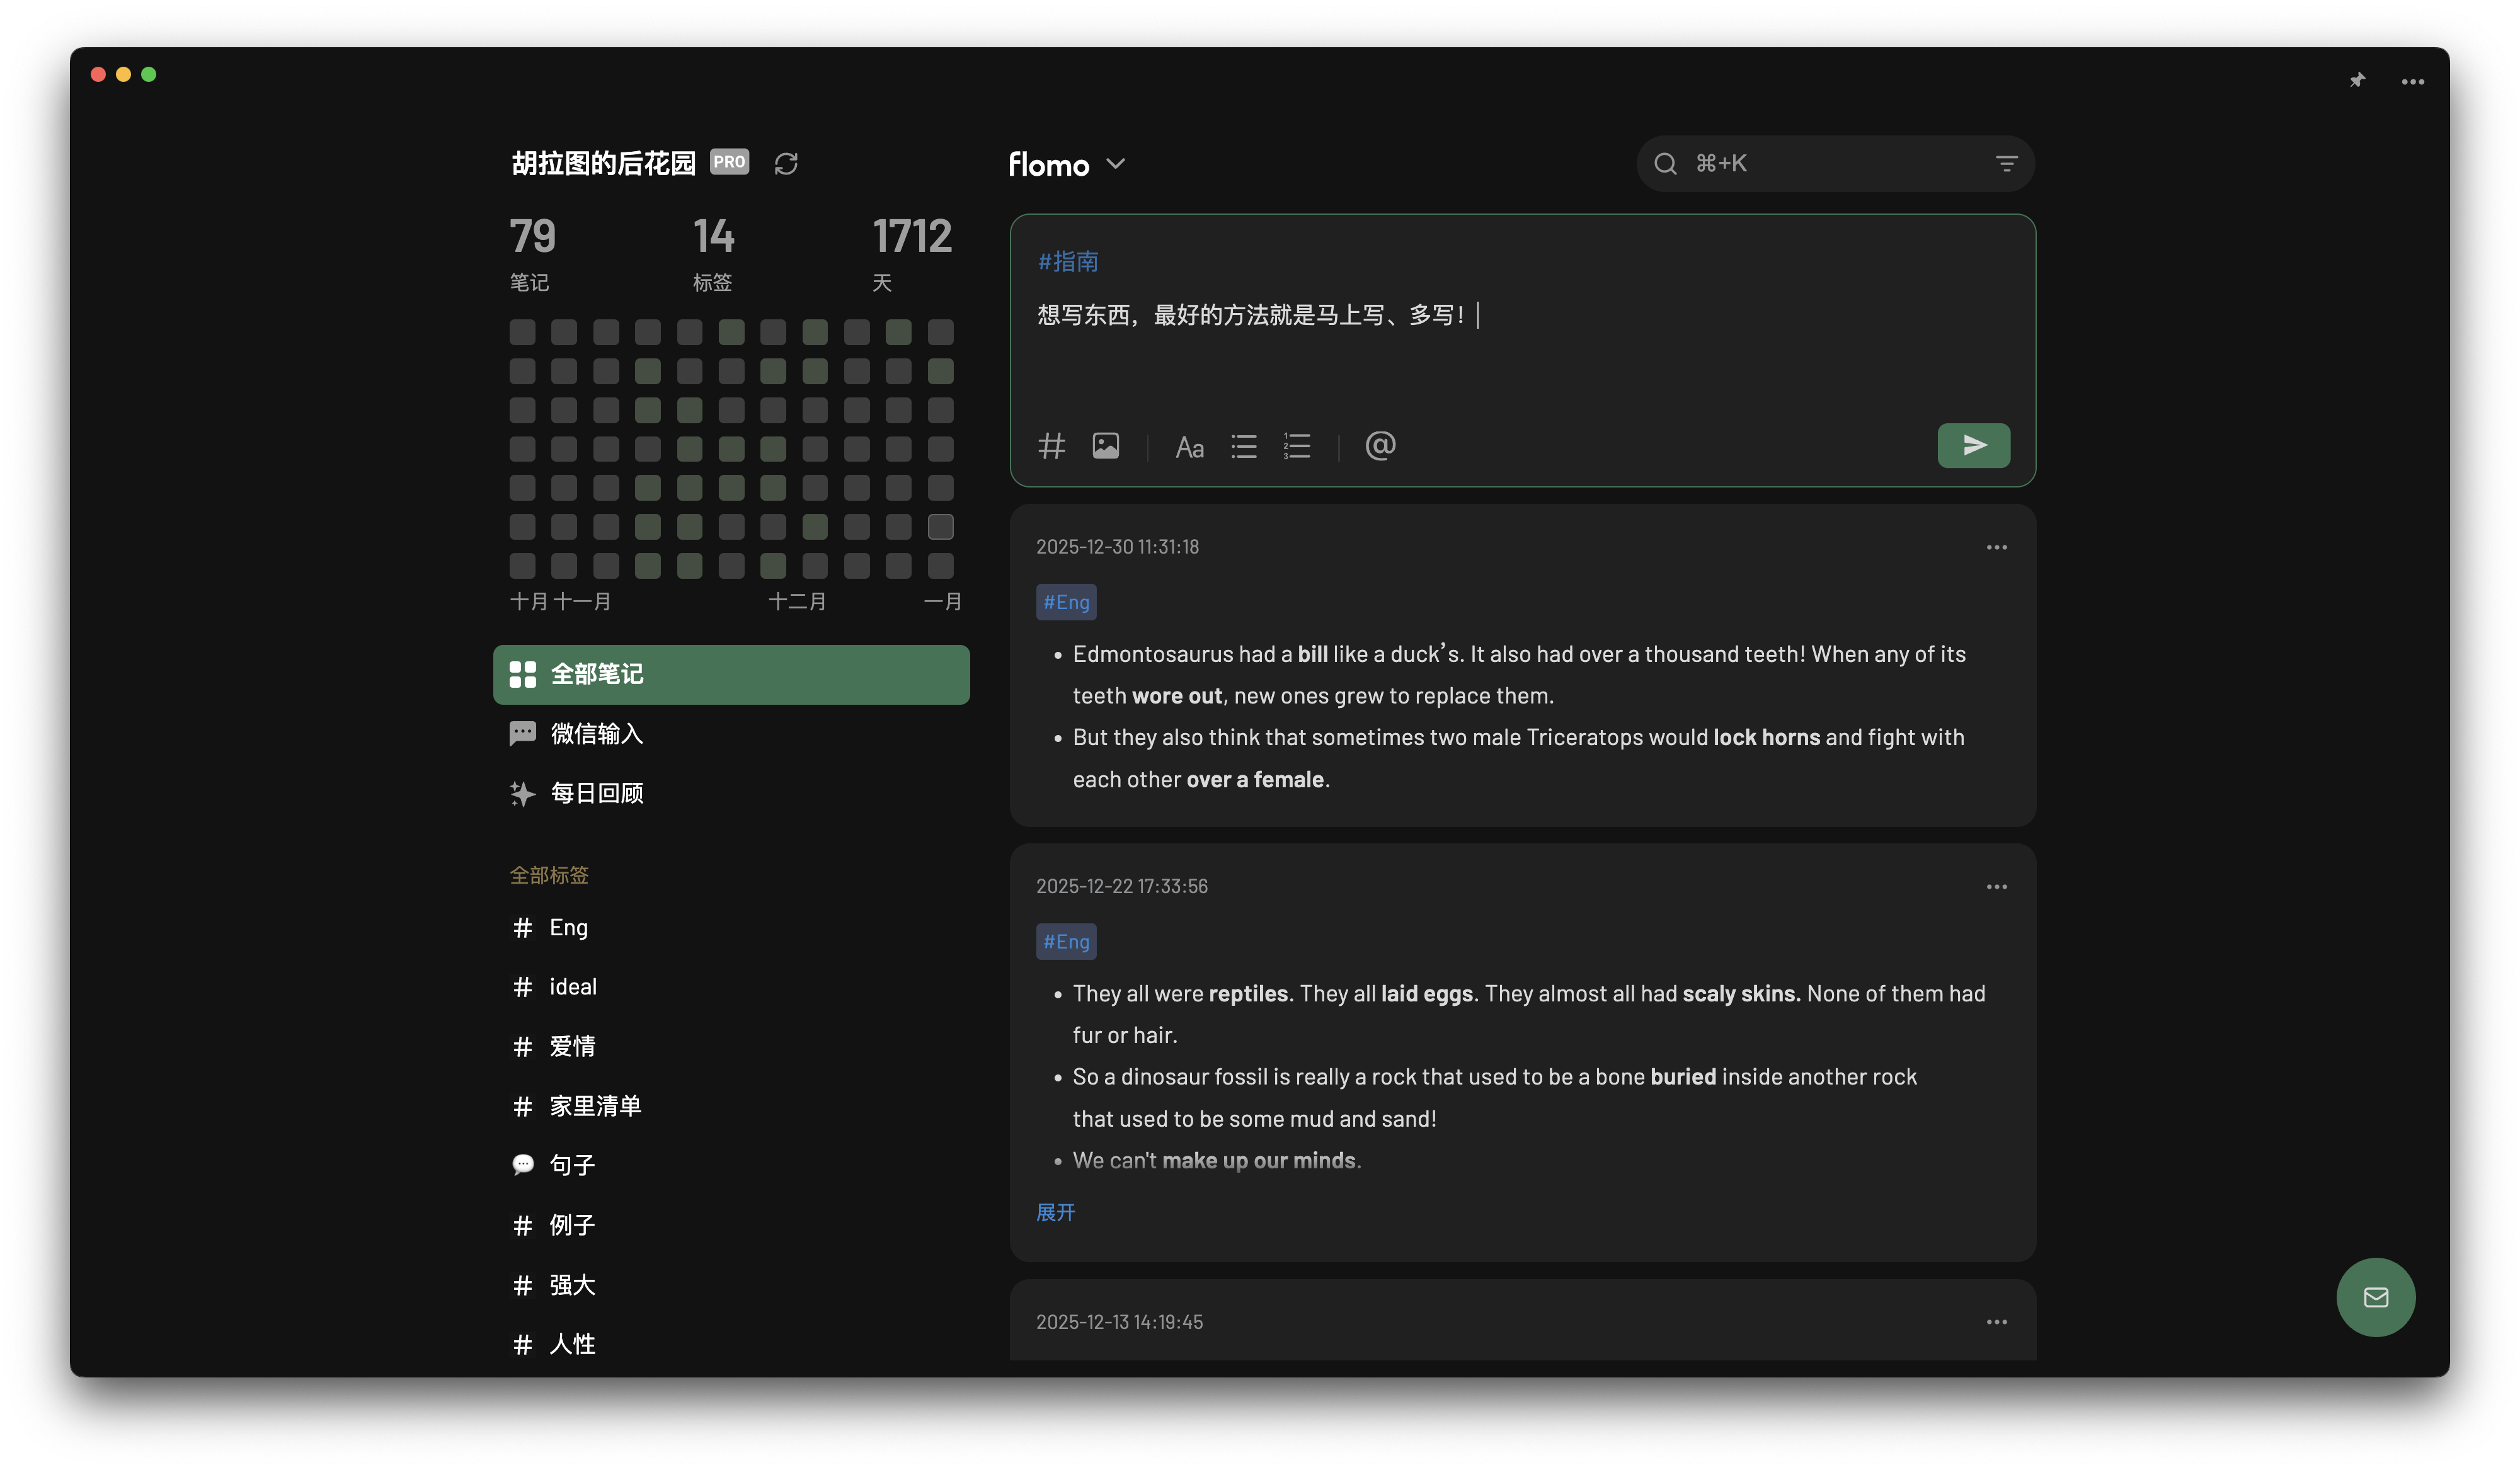2520x1470 pixels.
Task: Click the insert image icon in editor
Action: point(1105,446)
